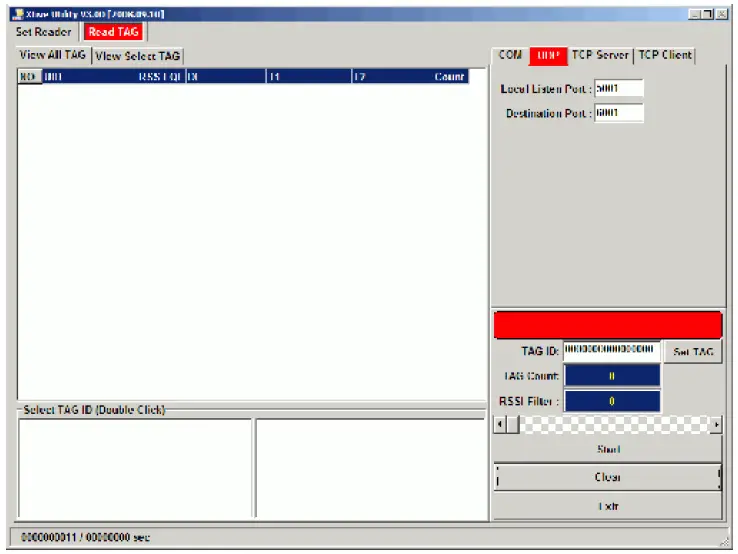The width and height of the screenshot is (738, 554).
Task: Click the RSSI LQI column header
Action: pos(160,76)
